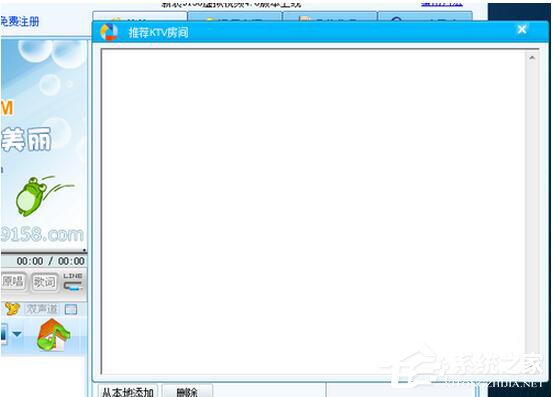Click the 从本地添加 button
553x397 pixels.
coord(127,391)
